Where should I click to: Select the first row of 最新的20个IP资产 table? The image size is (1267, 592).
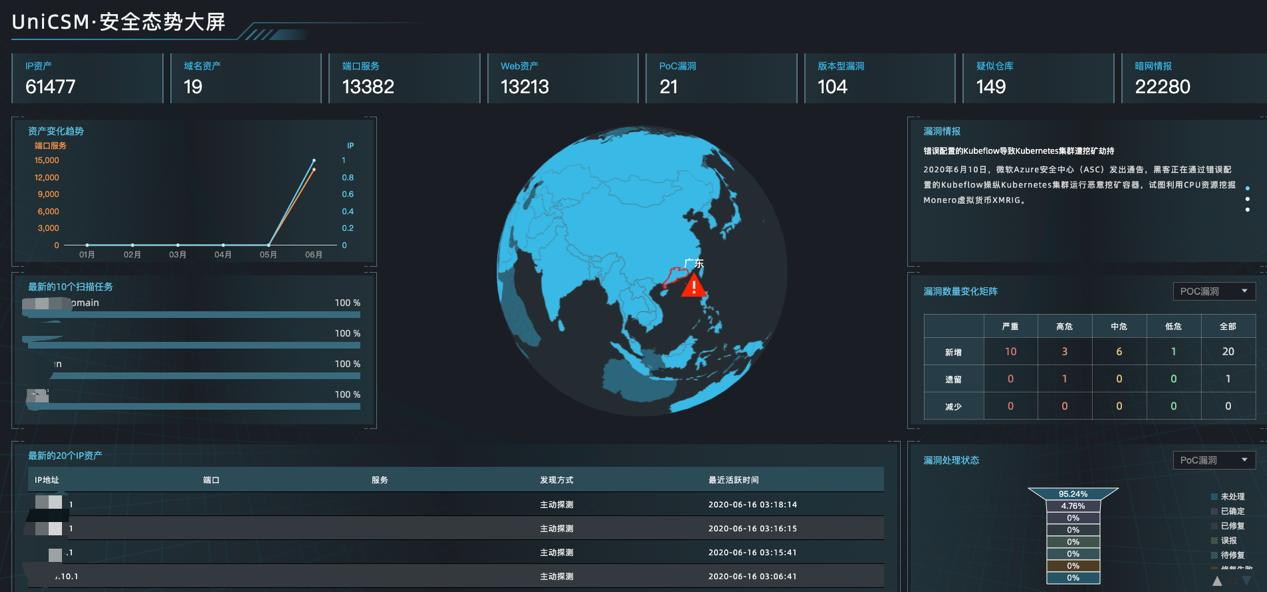[448, 504]
